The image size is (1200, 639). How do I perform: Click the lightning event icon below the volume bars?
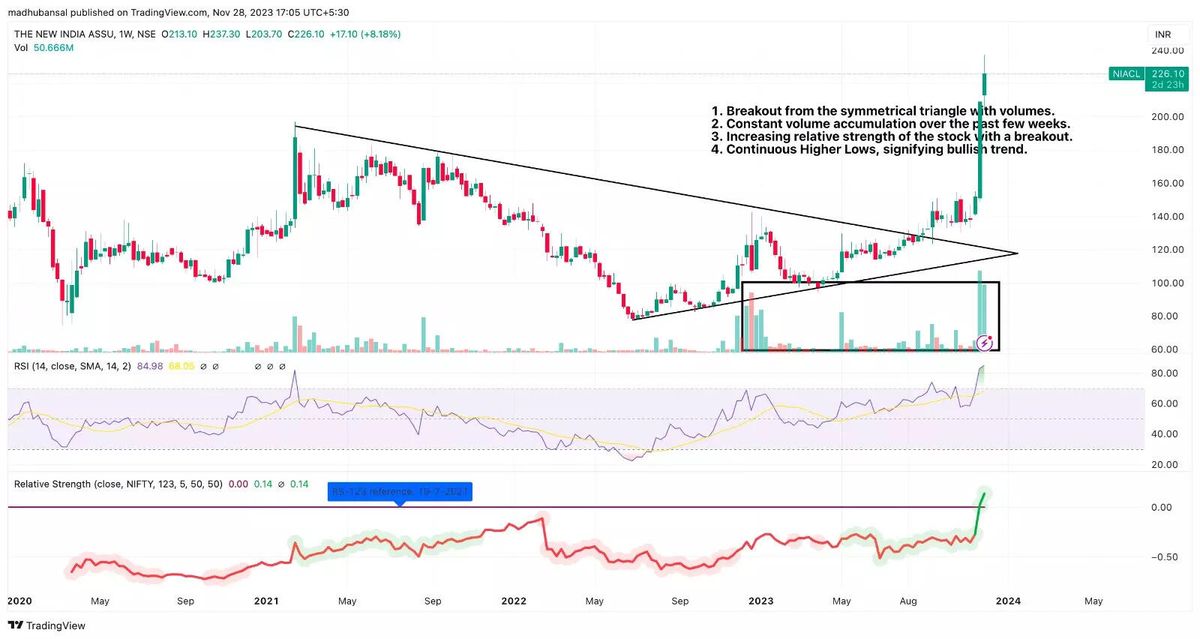tap(985, 343)
